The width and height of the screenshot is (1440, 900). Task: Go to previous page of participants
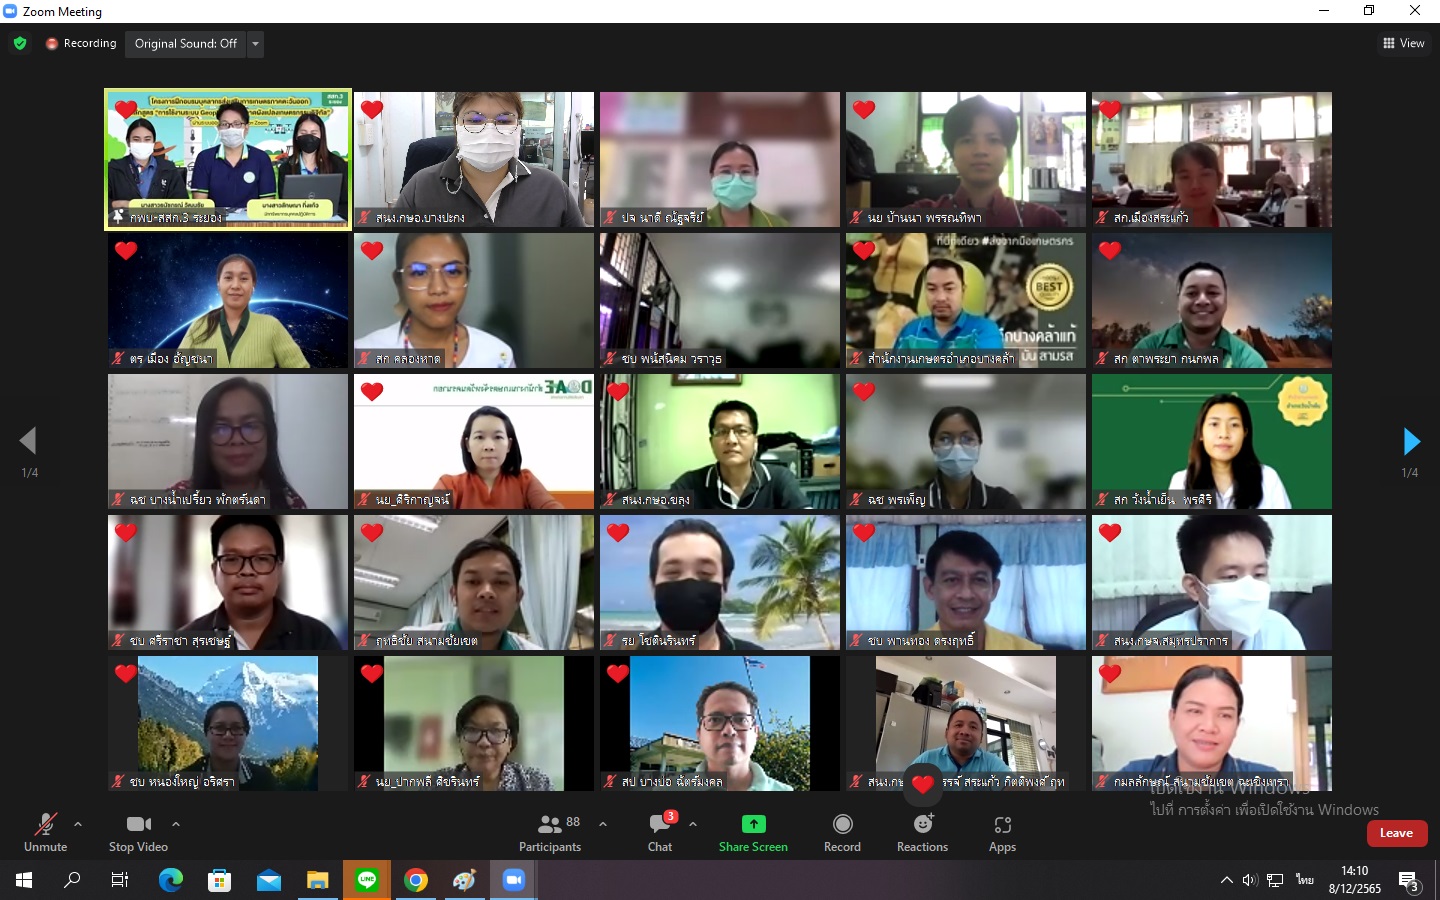point(28,441)
